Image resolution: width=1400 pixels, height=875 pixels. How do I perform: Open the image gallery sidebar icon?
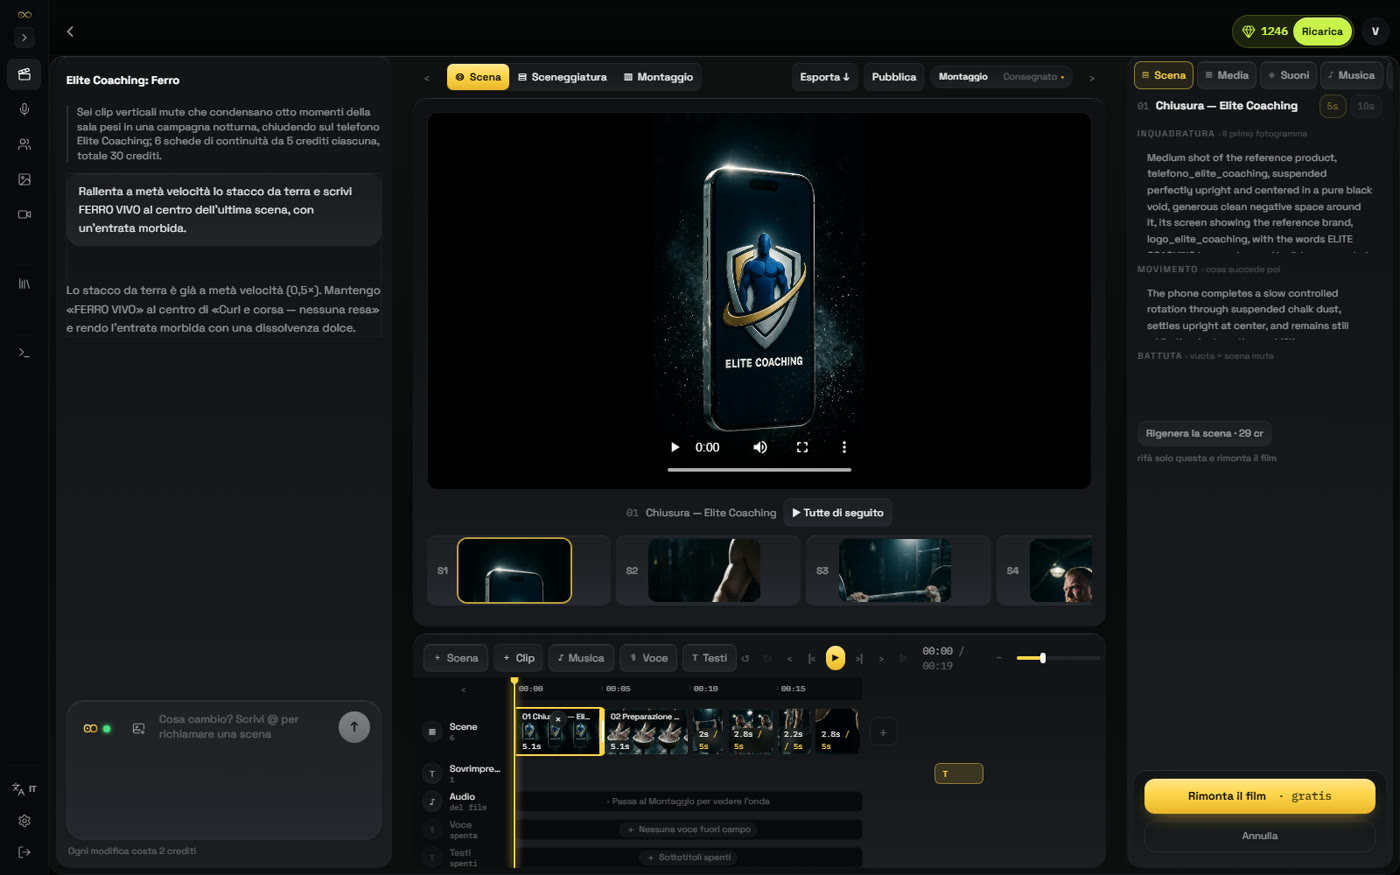pyautogui.click(x=24, y=179)
